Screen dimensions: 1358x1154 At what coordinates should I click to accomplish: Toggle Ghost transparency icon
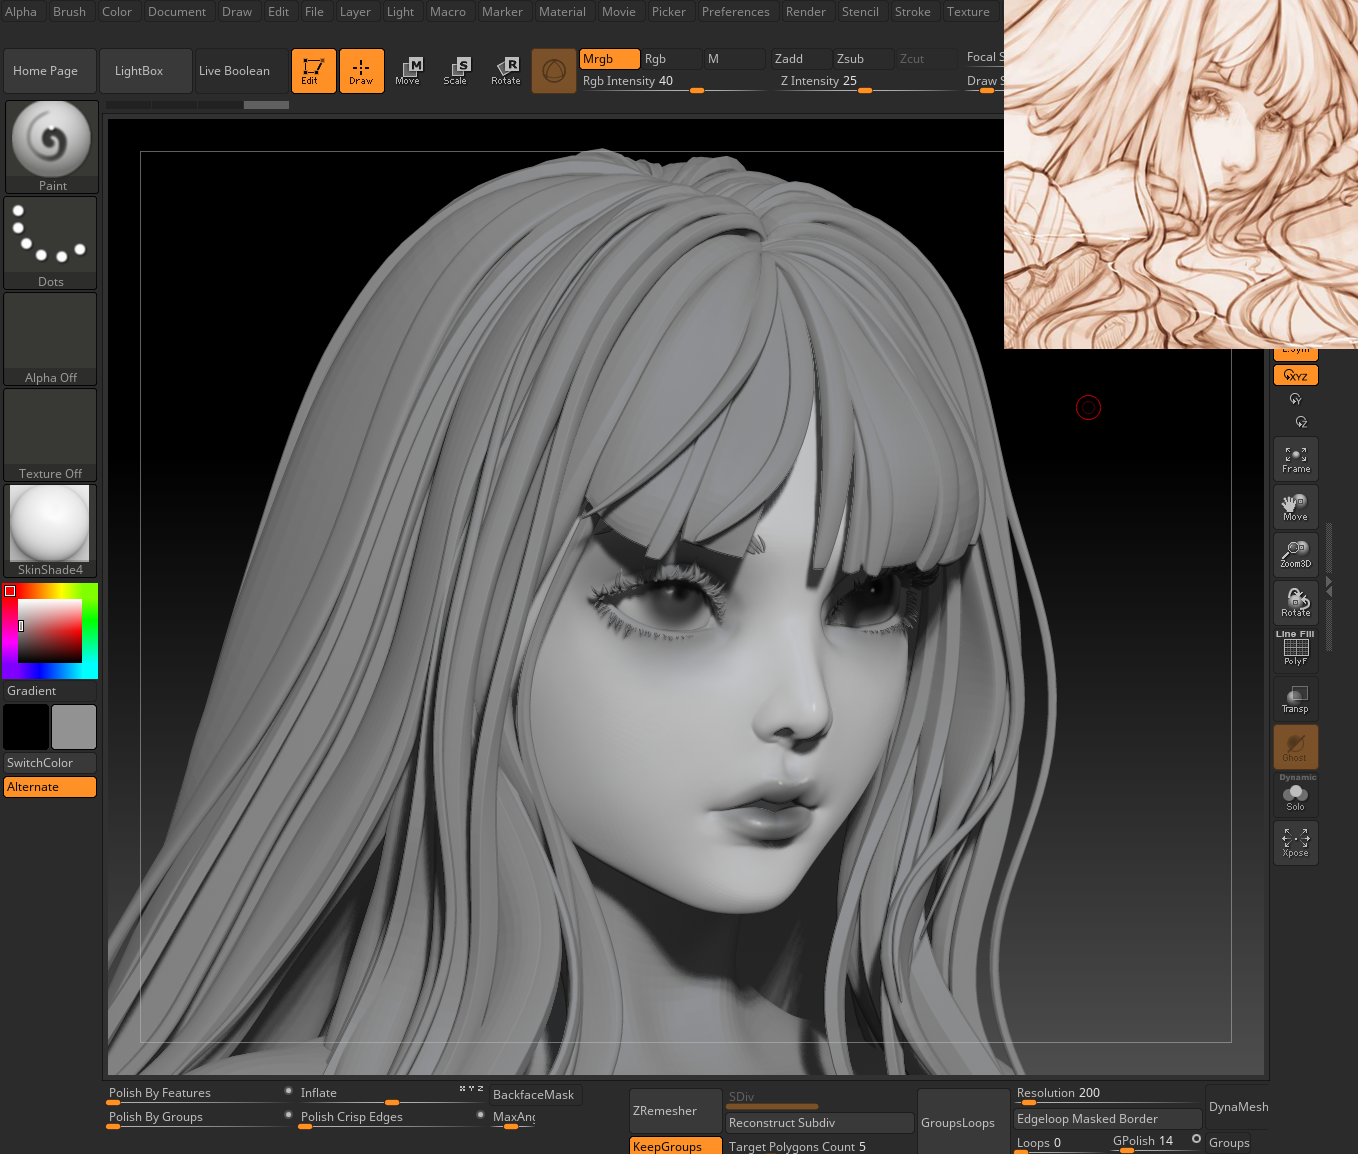pyautogui.click(x=1295, y=747)
